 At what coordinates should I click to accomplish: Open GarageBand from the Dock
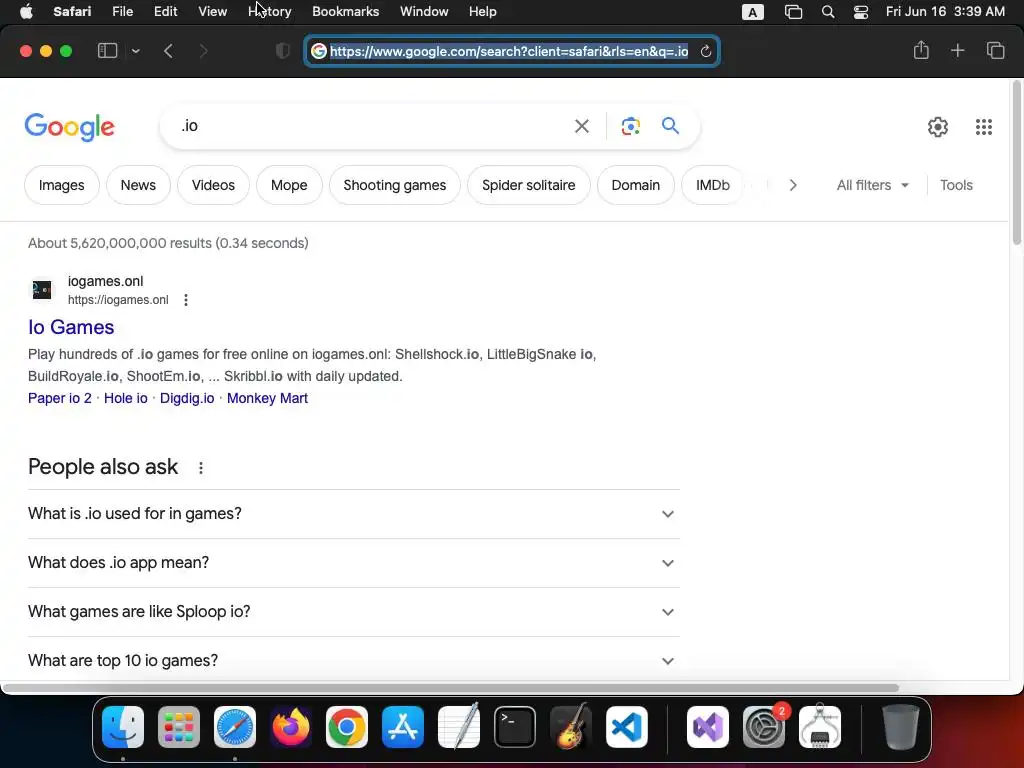(x=571, y=727)
